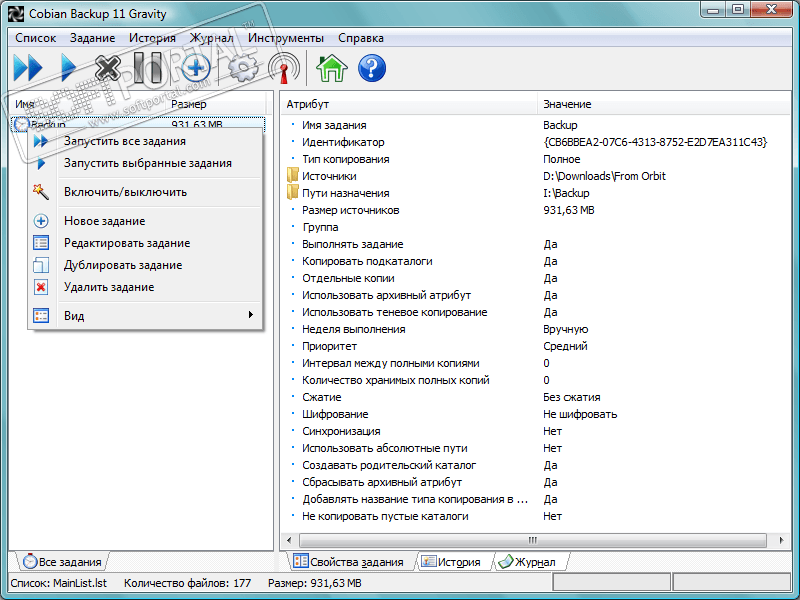This screenshot has width=800, height=600.
Task: Select Не копировать пустые каталоги row
Action: 535,516
